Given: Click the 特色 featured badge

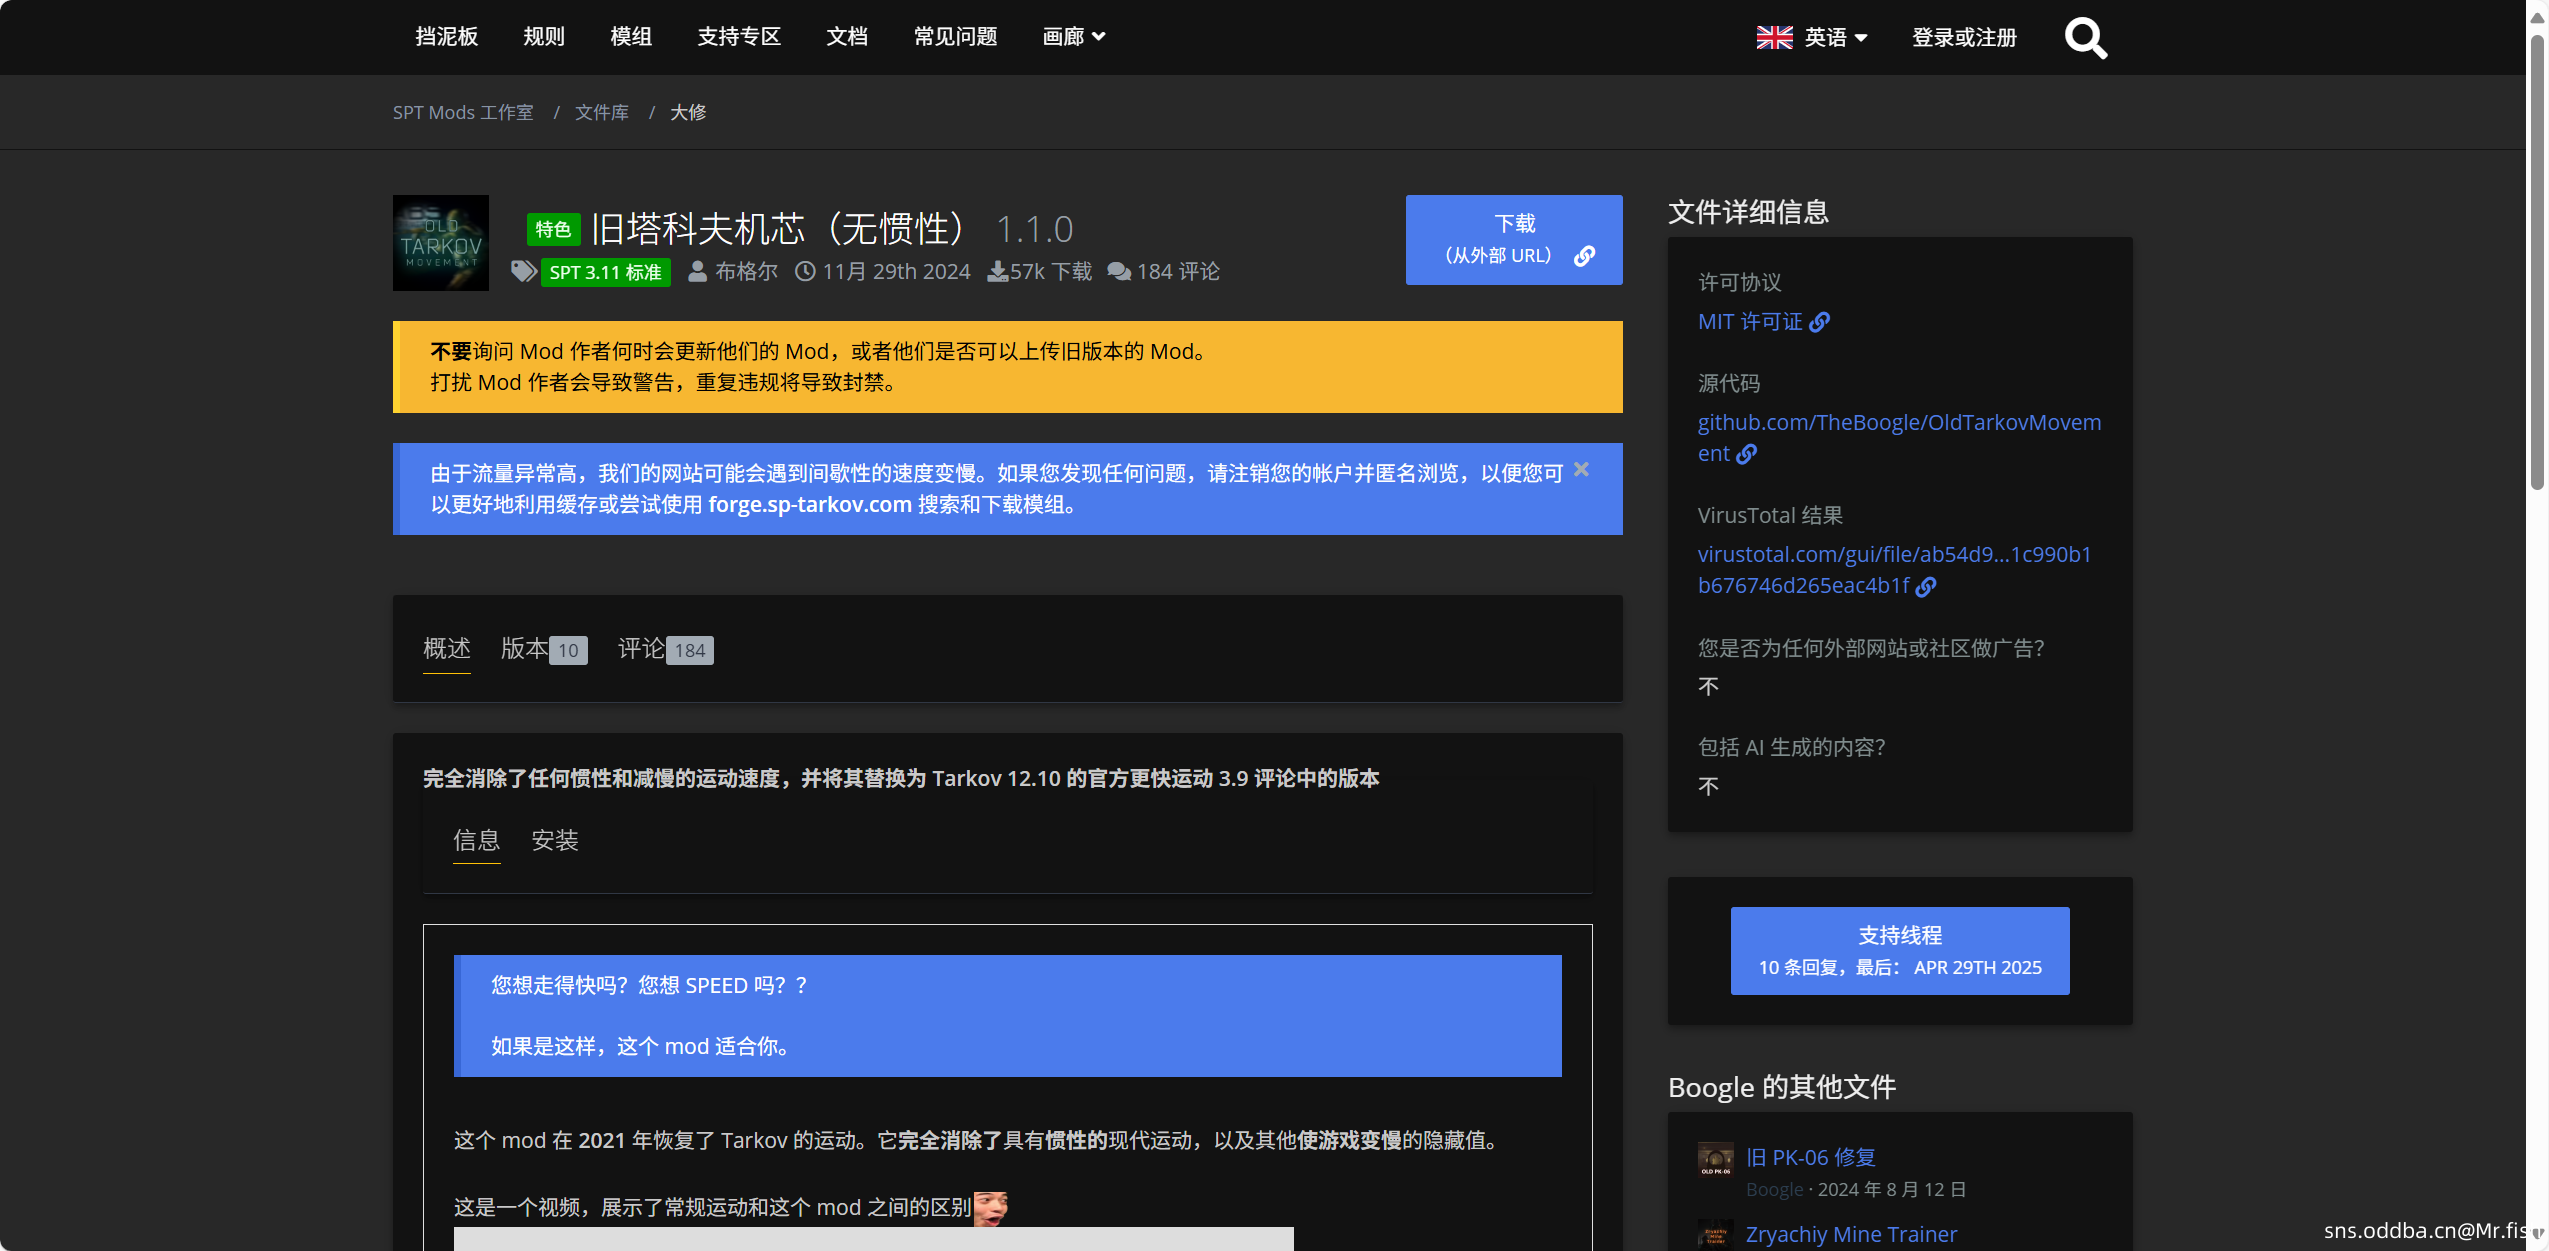Looking at the screenshot, I should (x=553, y=230).
